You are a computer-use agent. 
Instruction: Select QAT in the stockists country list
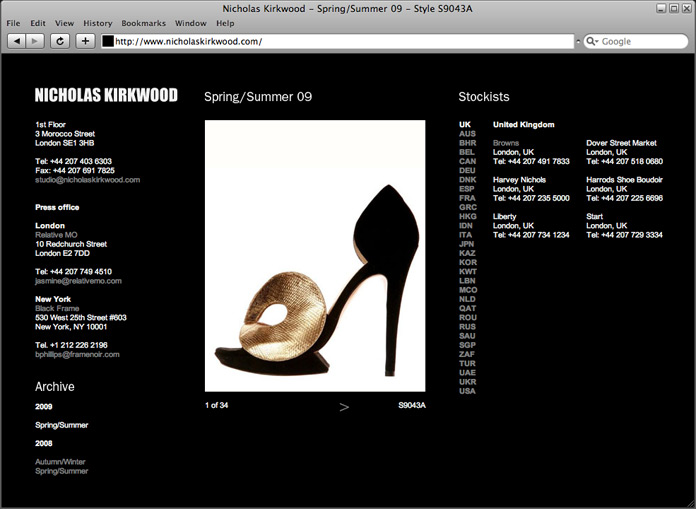pos(467,308)
